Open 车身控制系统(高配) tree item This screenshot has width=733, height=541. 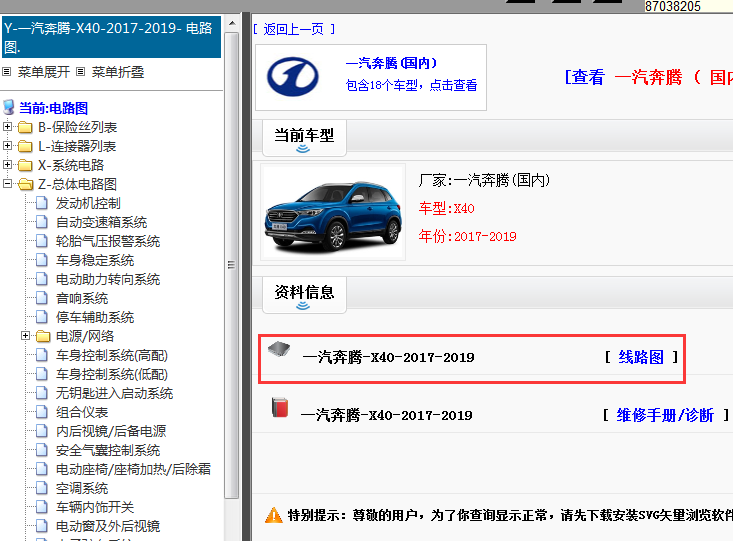[112, 355]
